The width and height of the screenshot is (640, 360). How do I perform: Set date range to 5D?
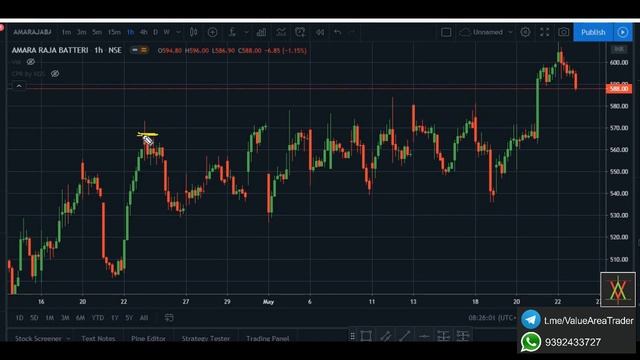pos(34,318)
